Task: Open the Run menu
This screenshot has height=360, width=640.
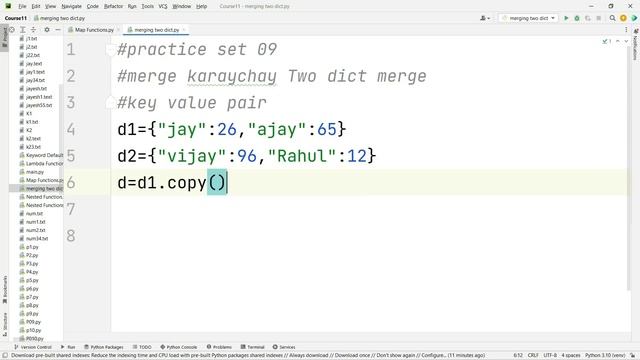Action: point(132,7)
